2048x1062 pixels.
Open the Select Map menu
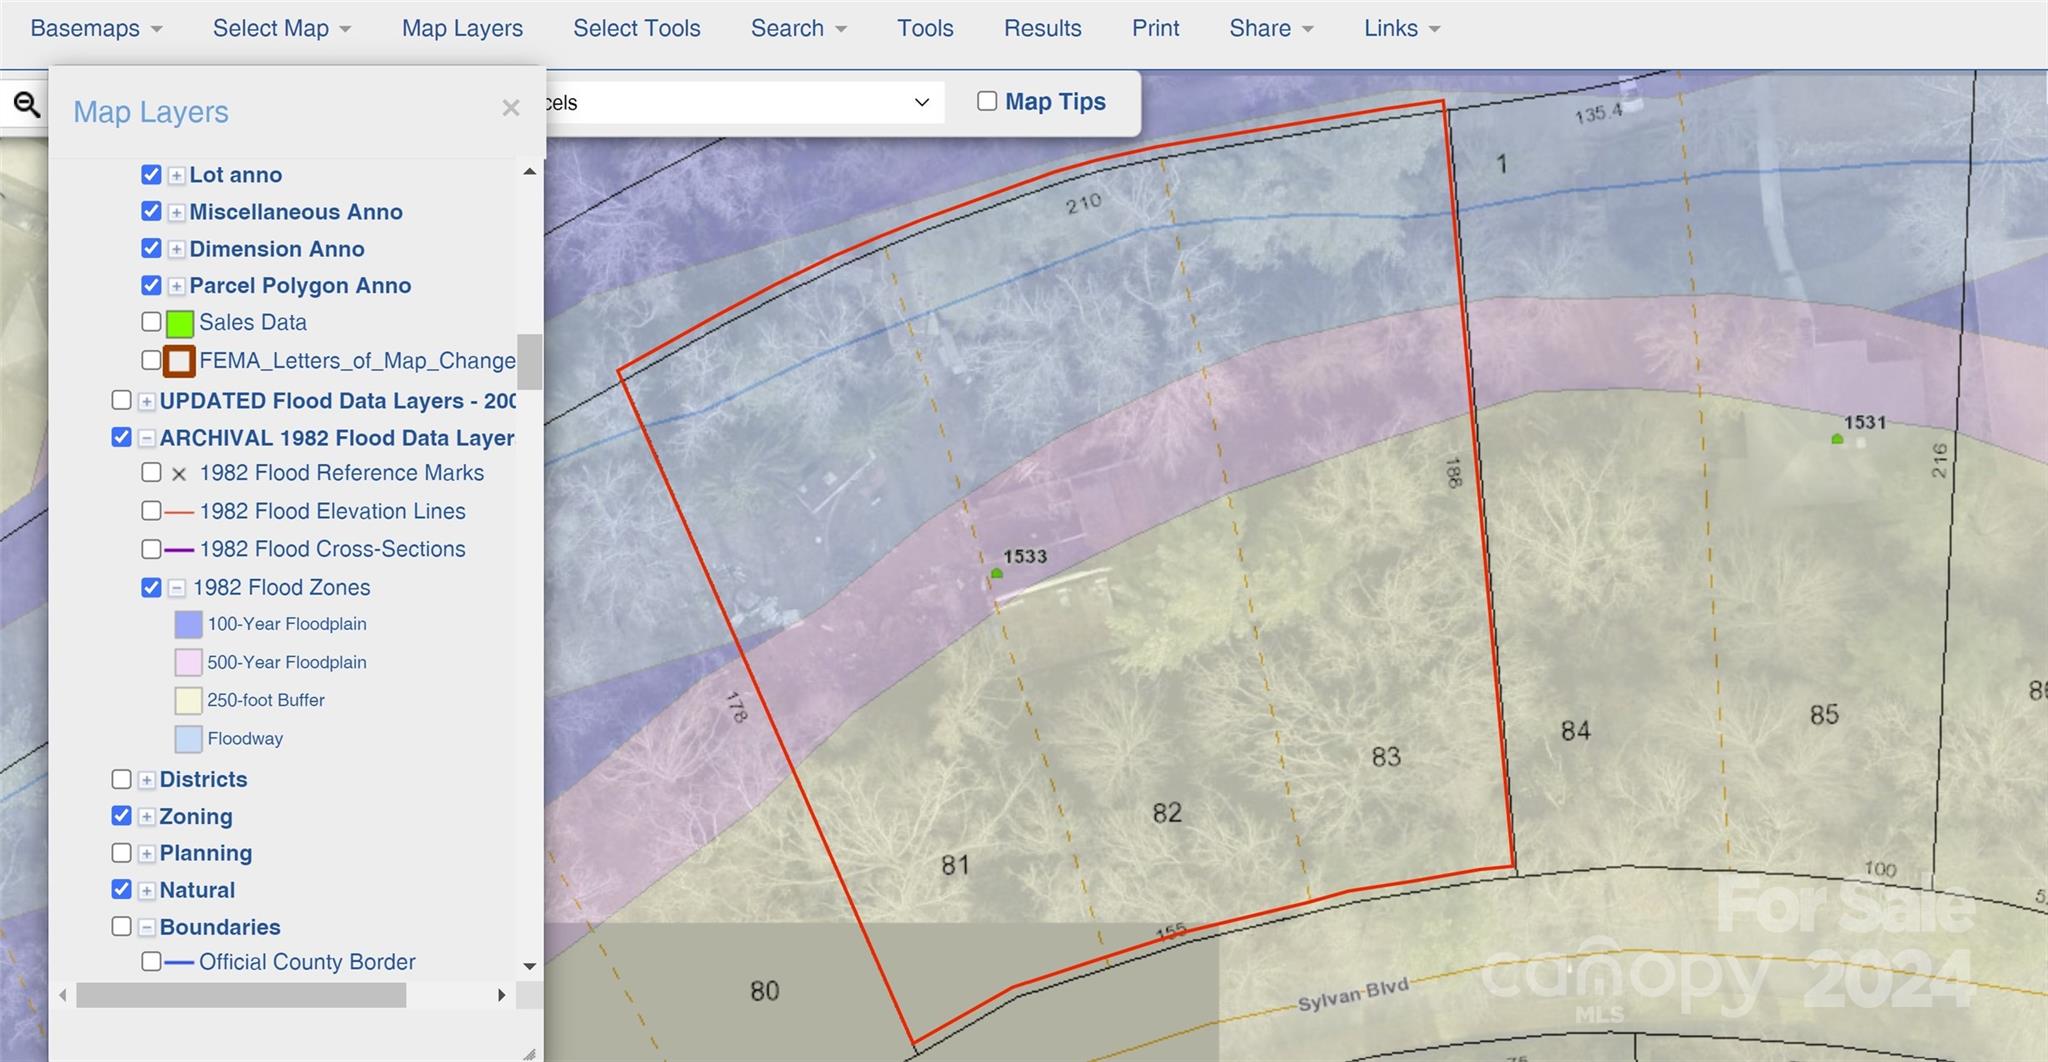(282, 28)
